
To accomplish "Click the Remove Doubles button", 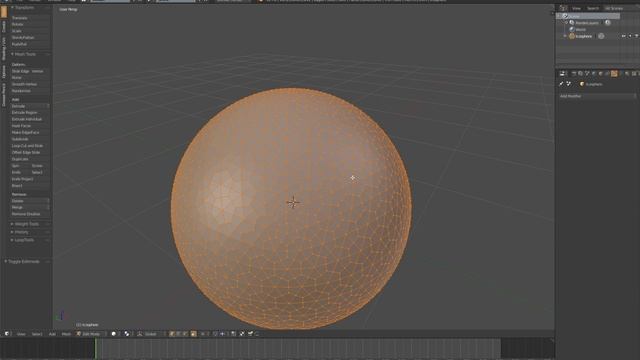I will (x=30, y=213).
